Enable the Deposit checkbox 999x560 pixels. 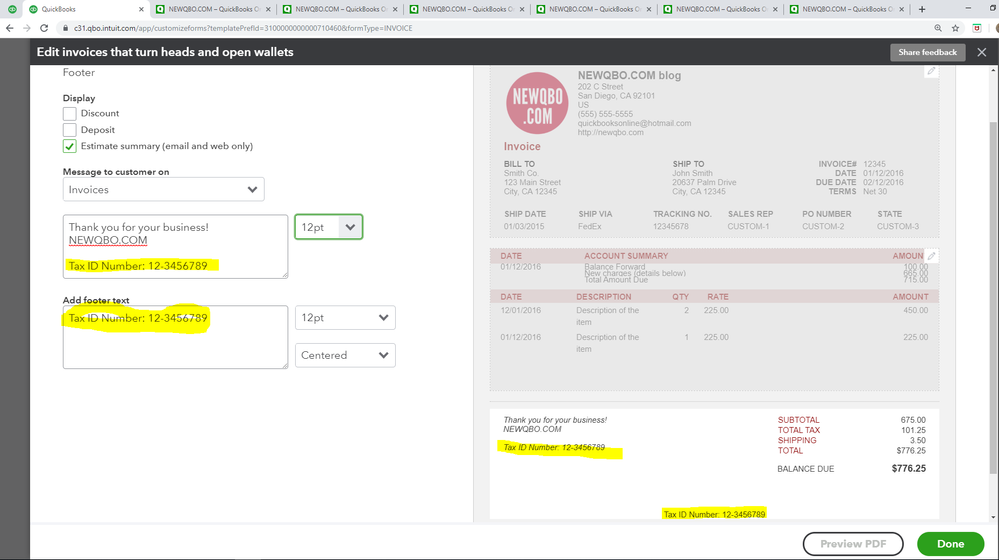(x=69, y=130)
